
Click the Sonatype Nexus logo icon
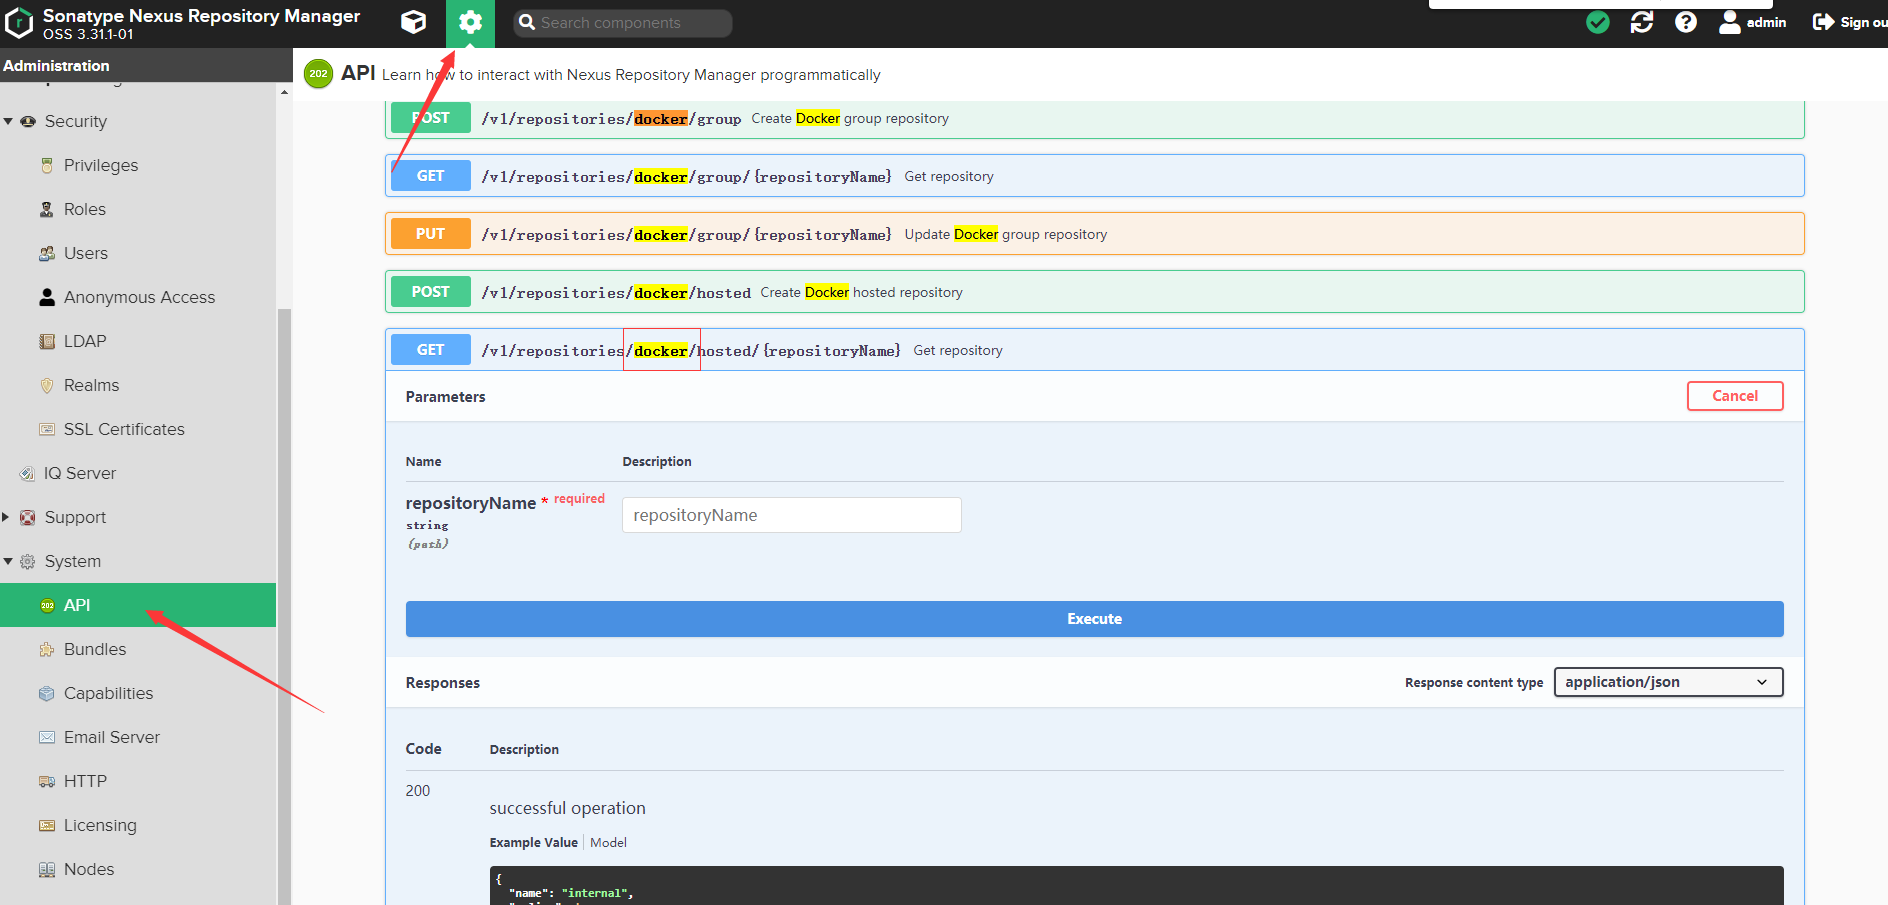19,23
